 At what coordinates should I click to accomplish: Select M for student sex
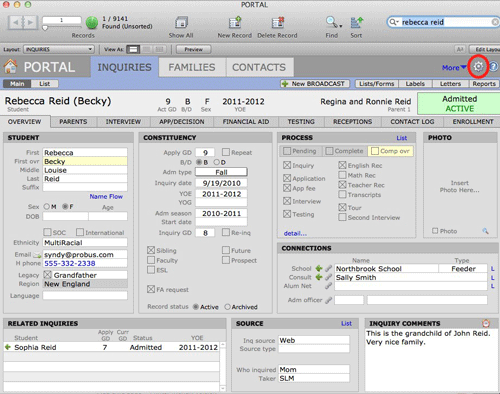(x=47, y=207)
